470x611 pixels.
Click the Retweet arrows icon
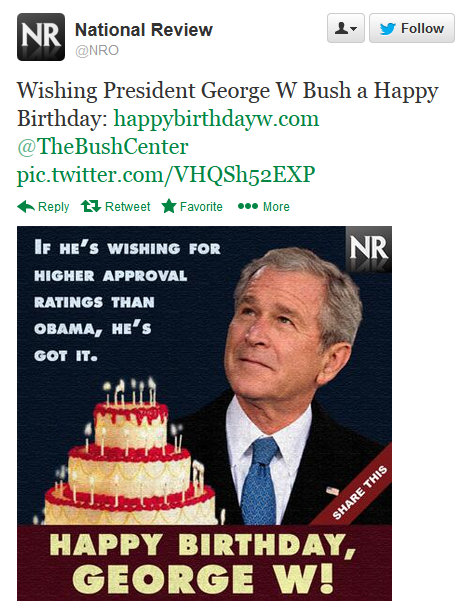coord(91,206)
